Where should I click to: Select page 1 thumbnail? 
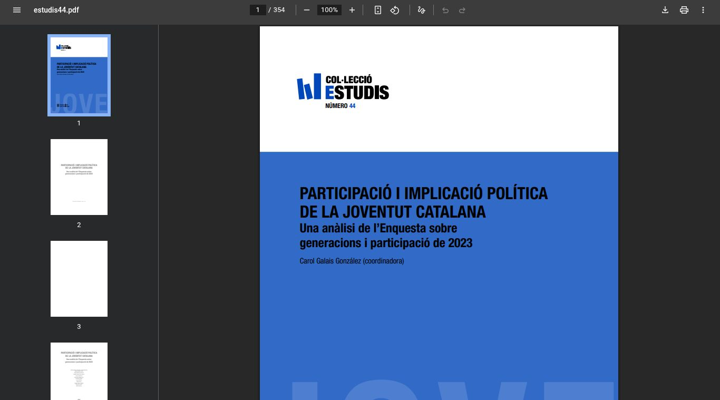pyautogui.click(x=79, y=76)
